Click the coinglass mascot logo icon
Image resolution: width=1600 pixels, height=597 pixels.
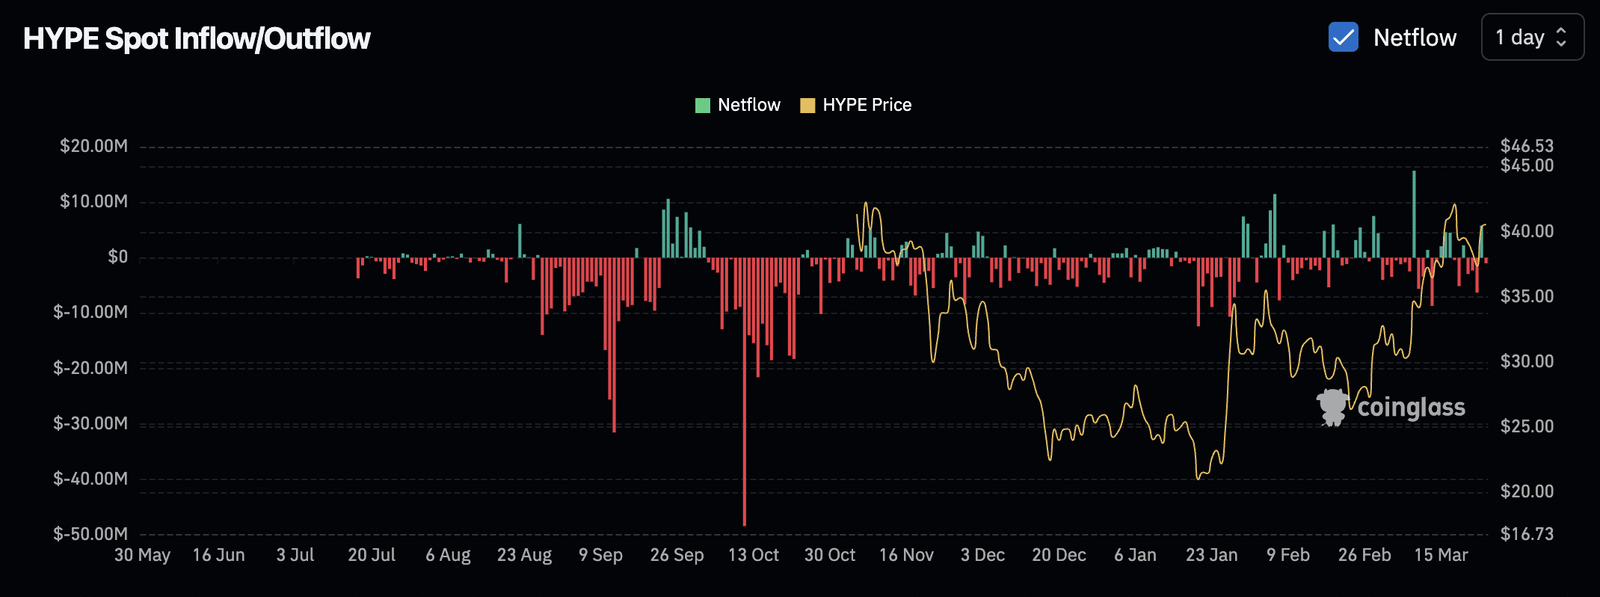1332,407
